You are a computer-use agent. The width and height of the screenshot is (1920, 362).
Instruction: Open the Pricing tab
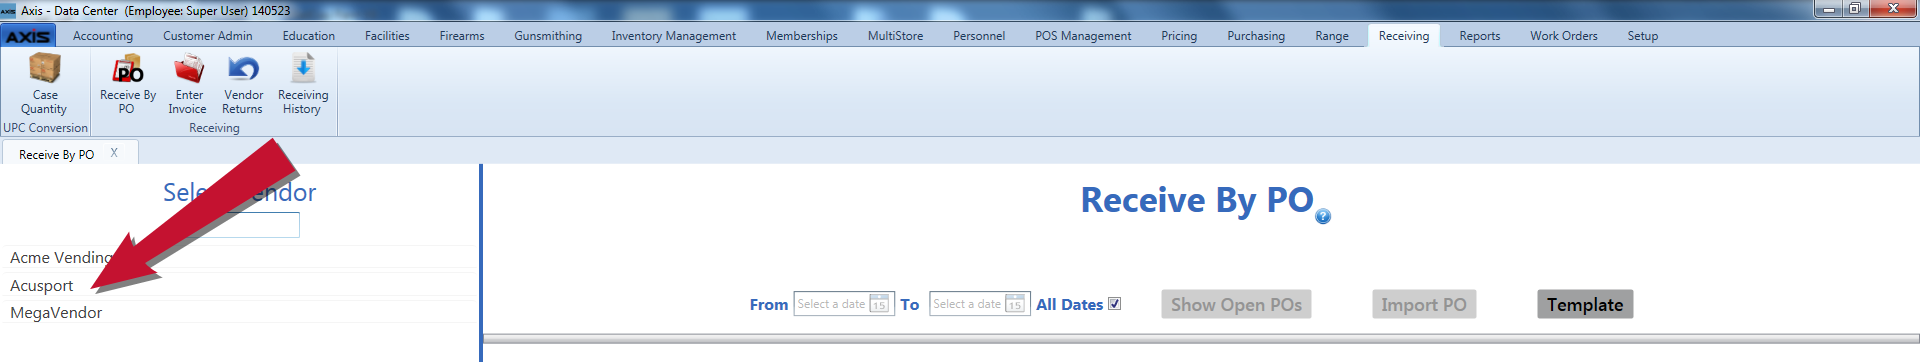point(1179,36)
